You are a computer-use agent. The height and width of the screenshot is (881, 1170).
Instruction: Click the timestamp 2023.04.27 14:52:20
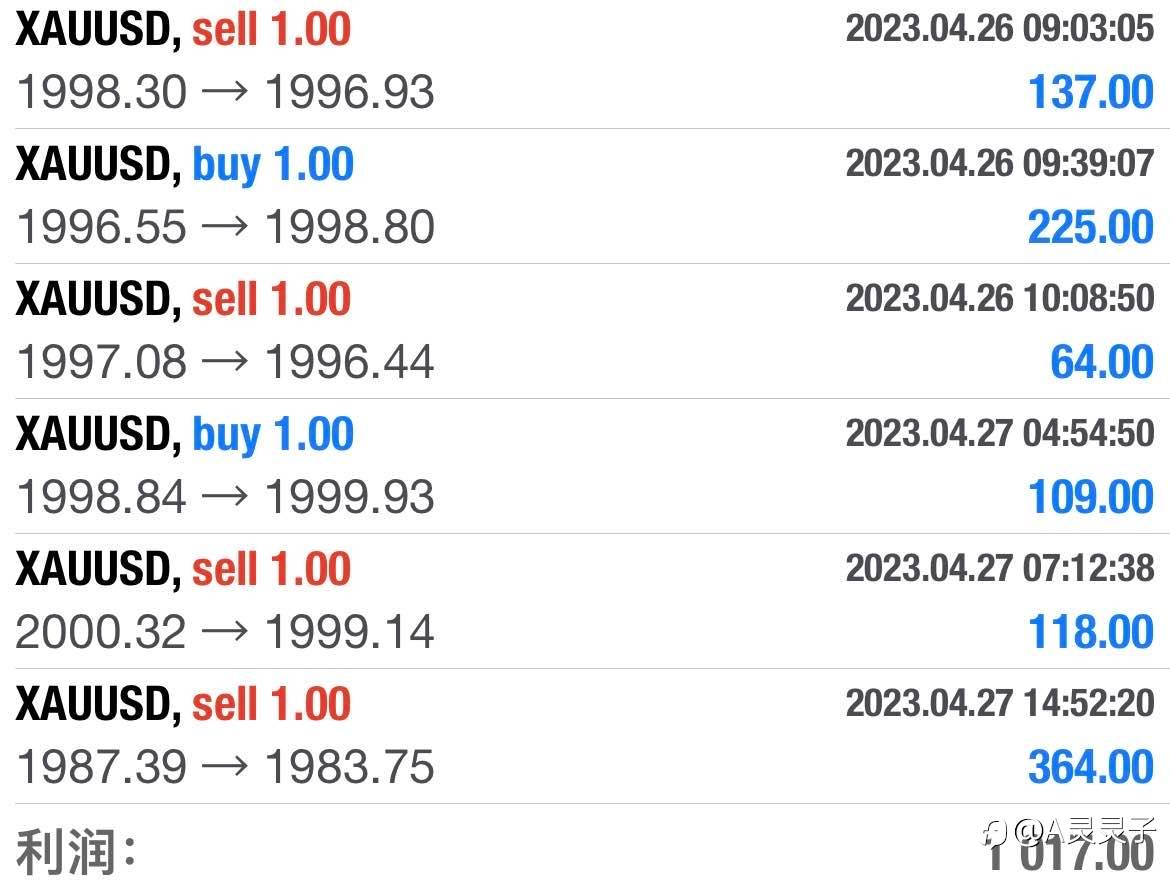click(999, 703)
